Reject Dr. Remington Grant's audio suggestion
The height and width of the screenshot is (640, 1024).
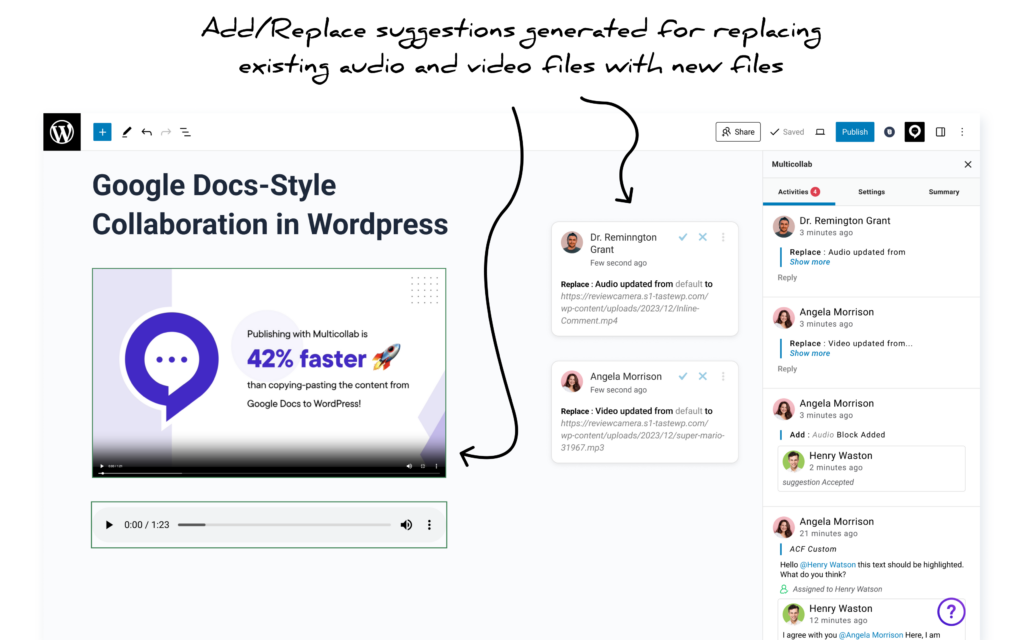point(703,237)
